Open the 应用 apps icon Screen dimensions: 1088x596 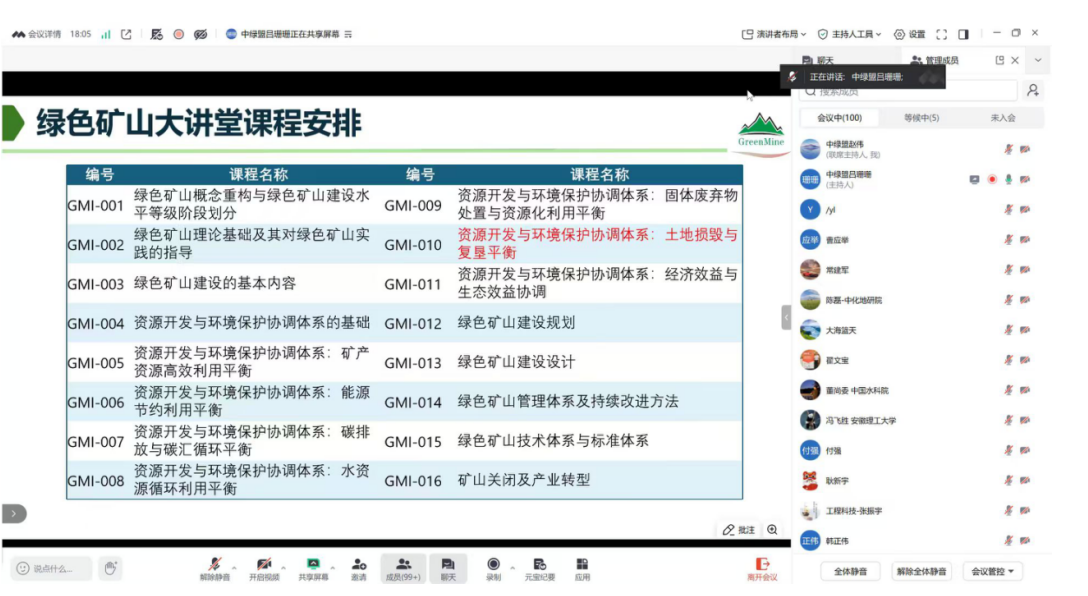pyautogui.click(x=582, y=566)
